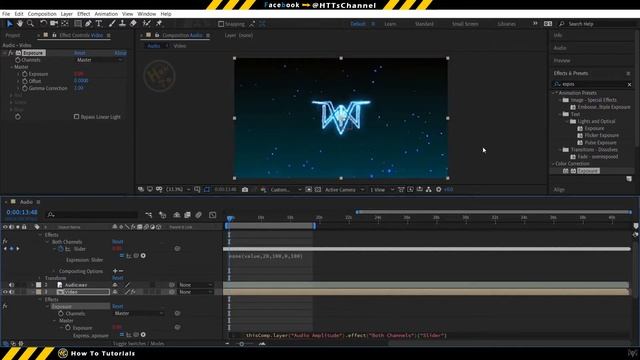Switch to the Project panel tab

coord(13,36)
